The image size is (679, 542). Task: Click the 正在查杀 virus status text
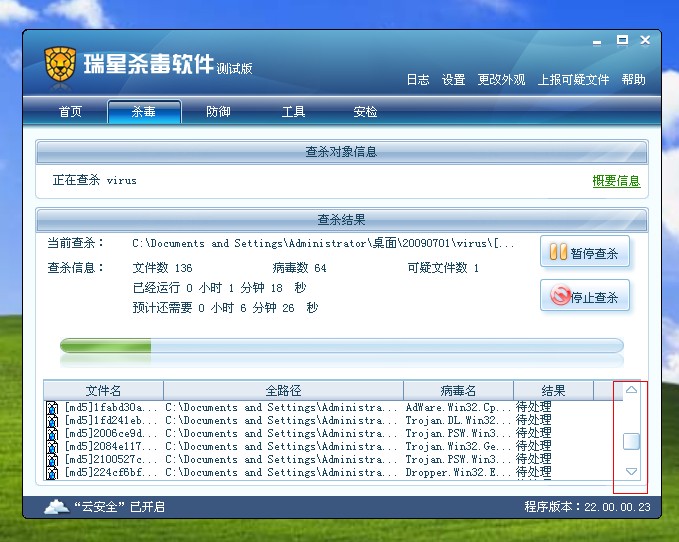point(94,180)
